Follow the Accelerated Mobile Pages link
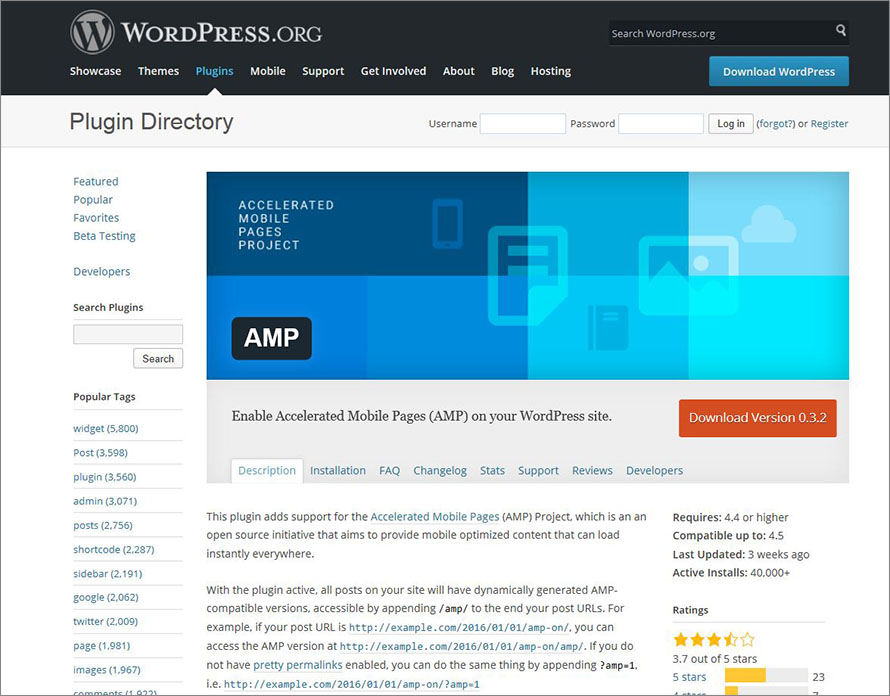The height and width of the screenshot is (696, 890). click(435, 517)
